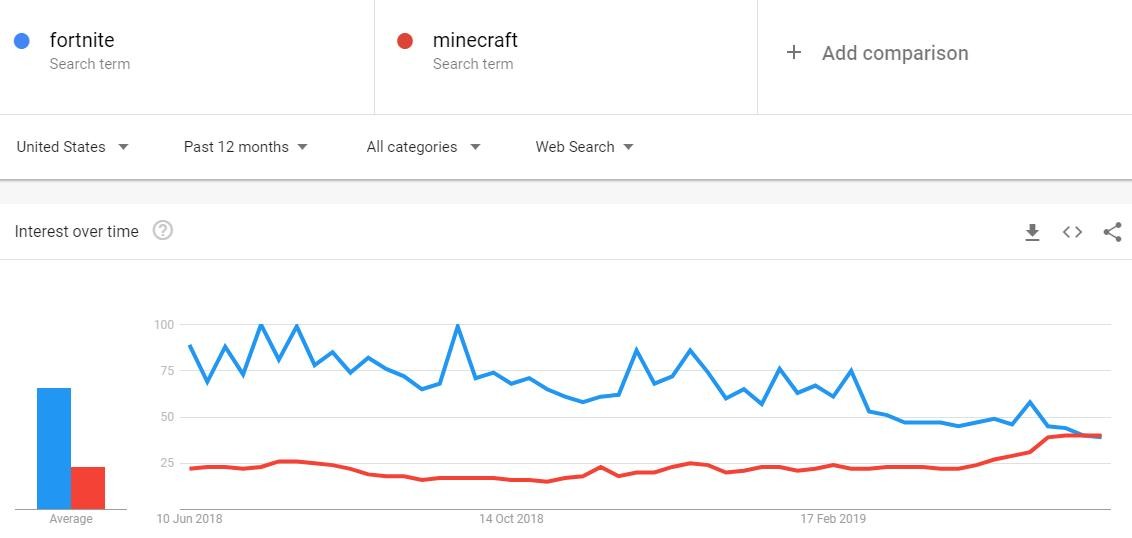Click the 14 Oct 2018 axis label
Image resolution: width=1132 pixels, height=538 pixels.
pyautogui.click(x=511, y=519)
